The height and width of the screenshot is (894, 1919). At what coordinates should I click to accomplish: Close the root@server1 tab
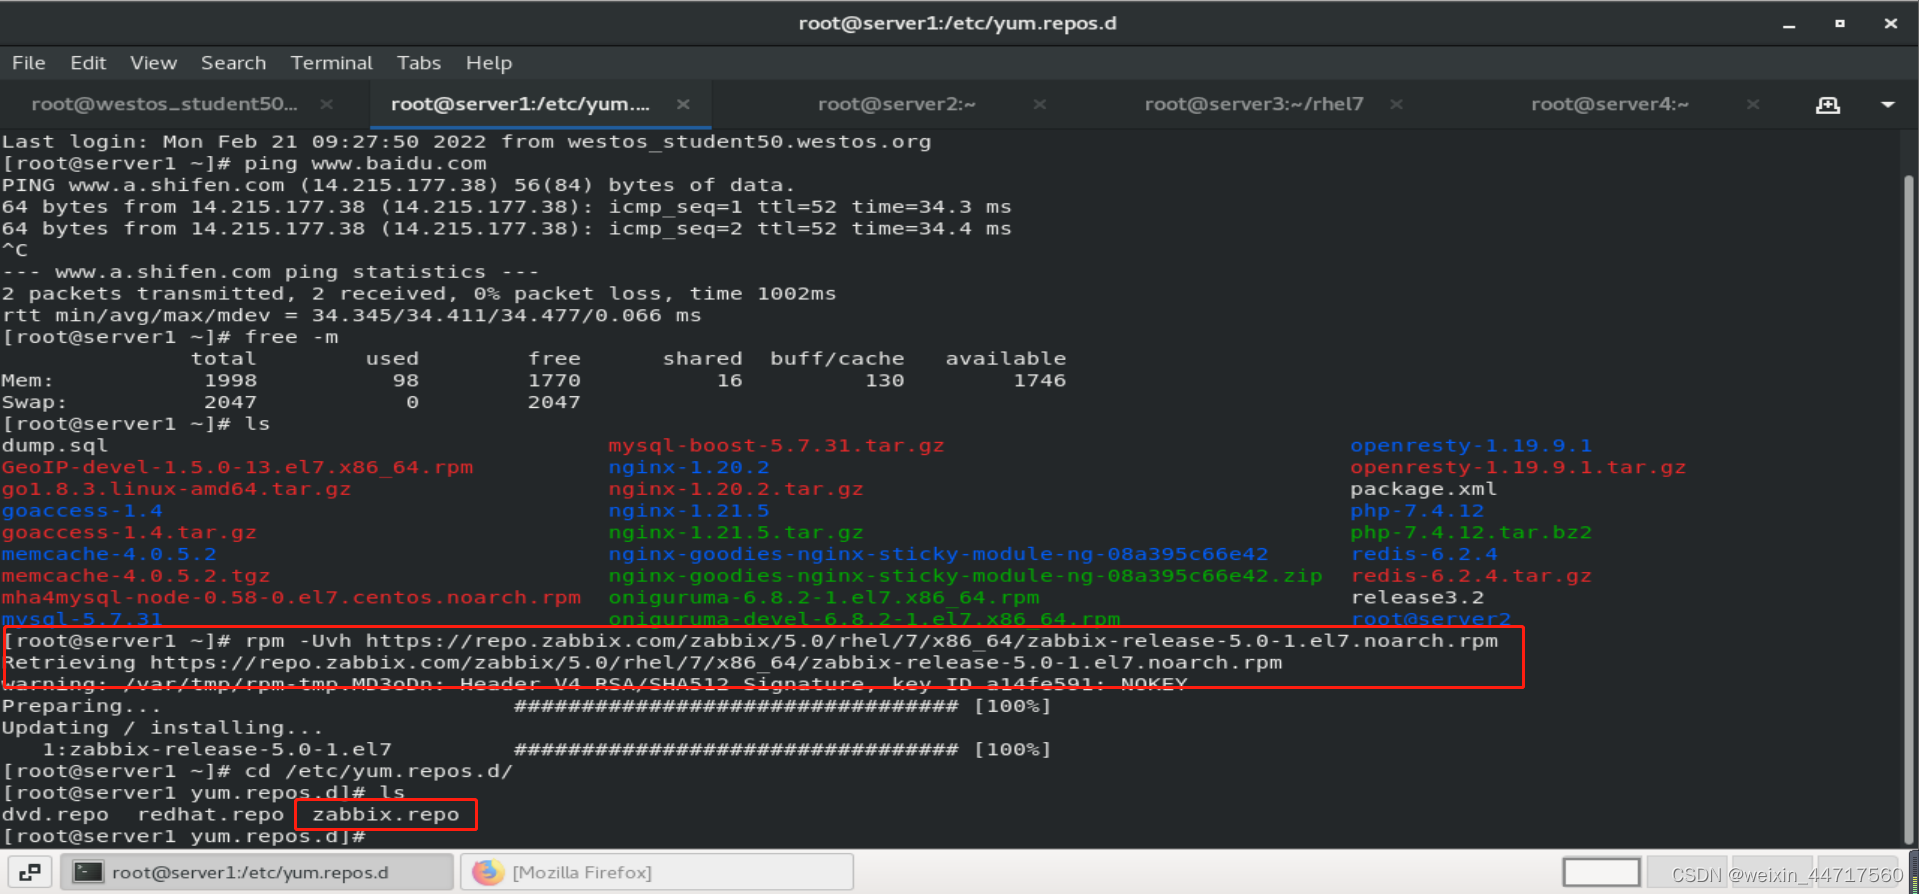[x=683, y=104]
